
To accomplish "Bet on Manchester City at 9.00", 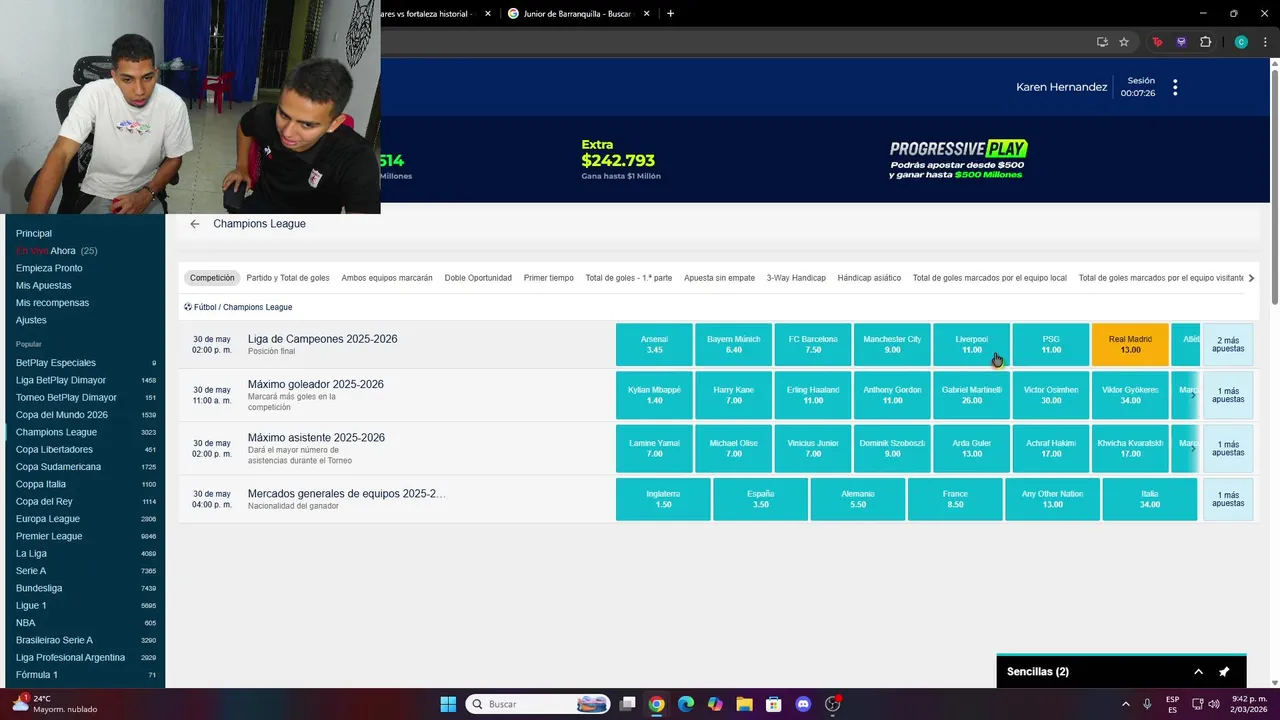I will [x=892, y=345].
